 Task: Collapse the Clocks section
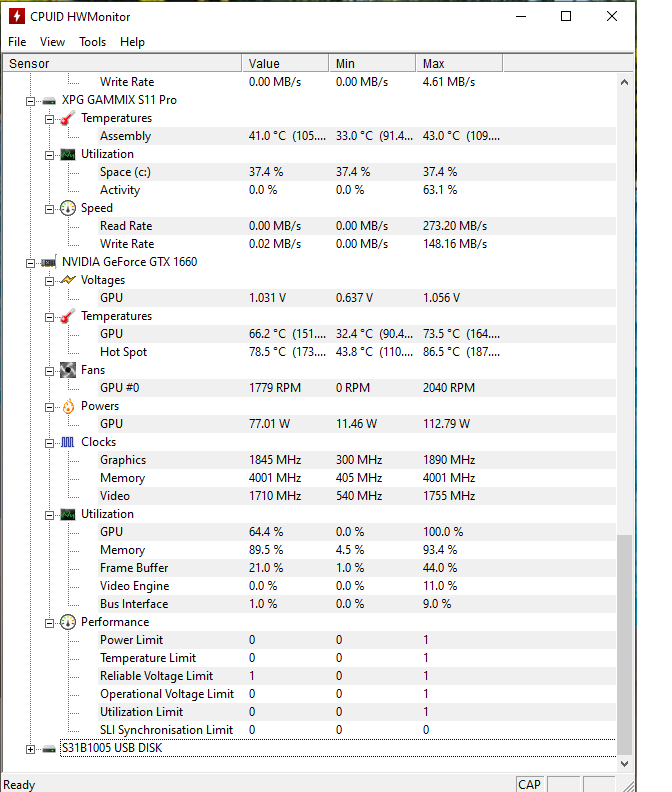49,443
